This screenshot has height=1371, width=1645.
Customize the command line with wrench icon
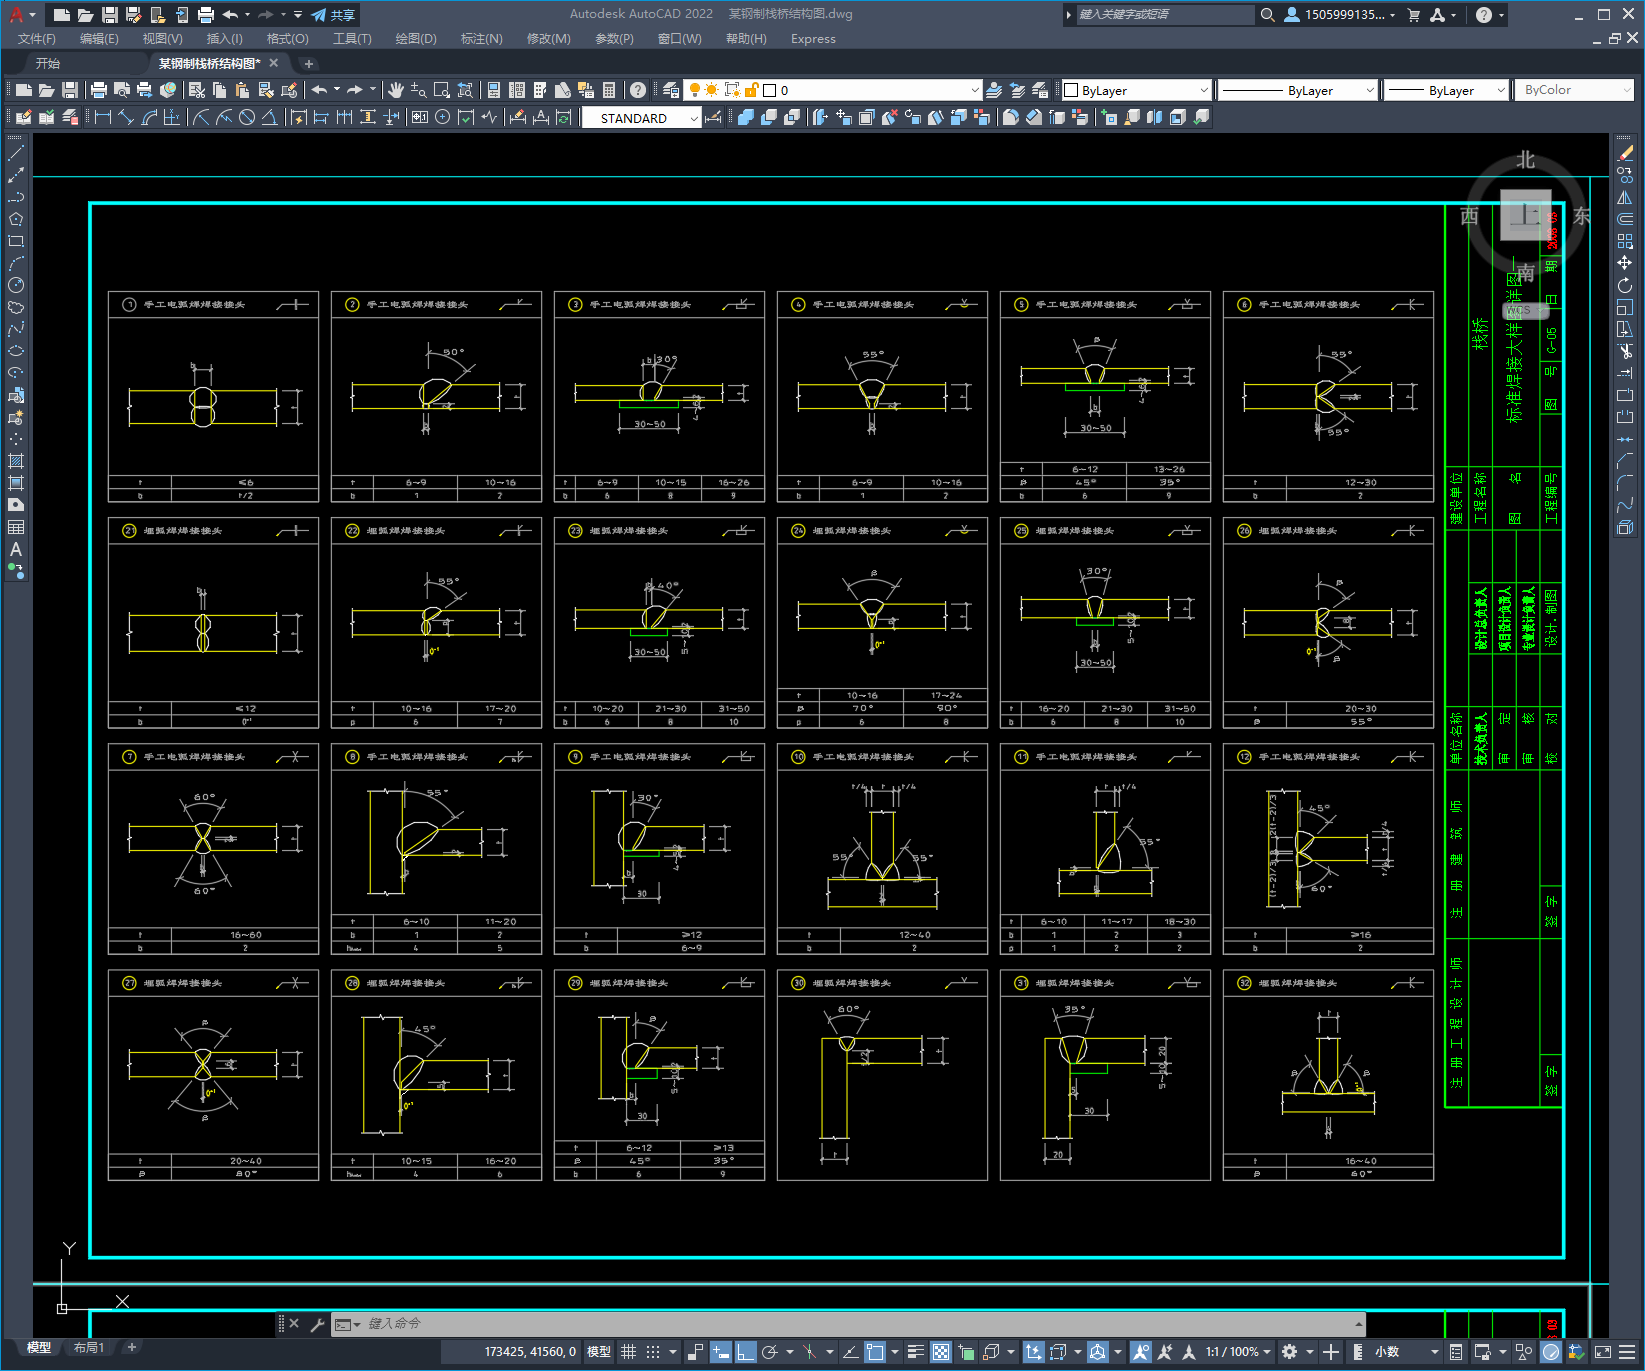[x=318, y=1324]
